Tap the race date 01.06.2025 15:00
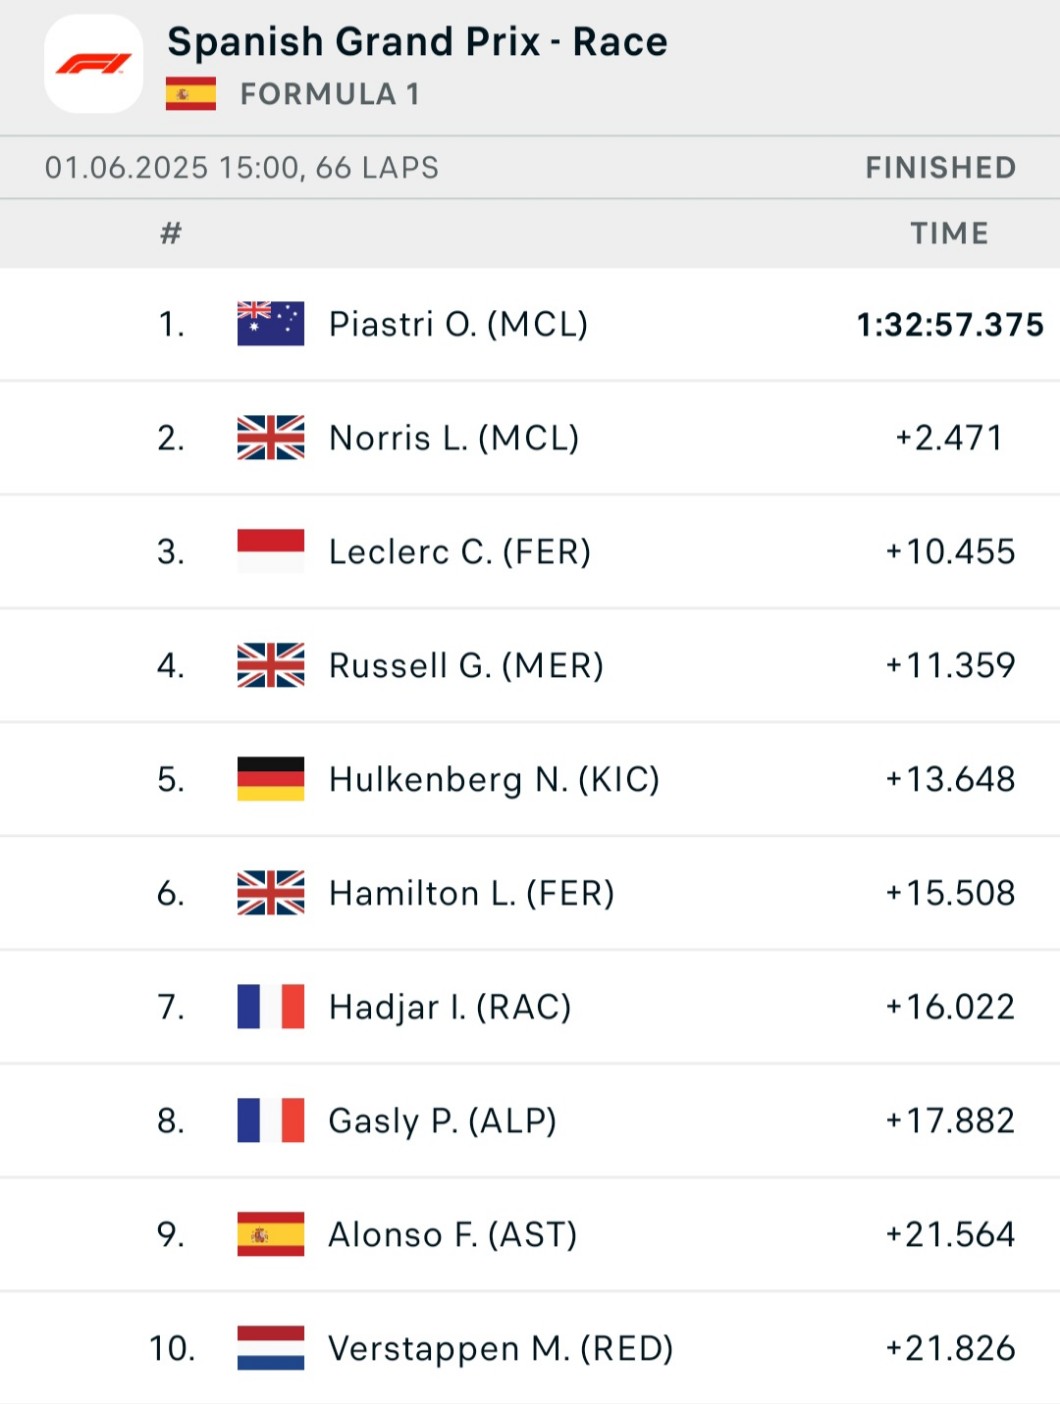 pyautogui.click(x=173, y=167)
